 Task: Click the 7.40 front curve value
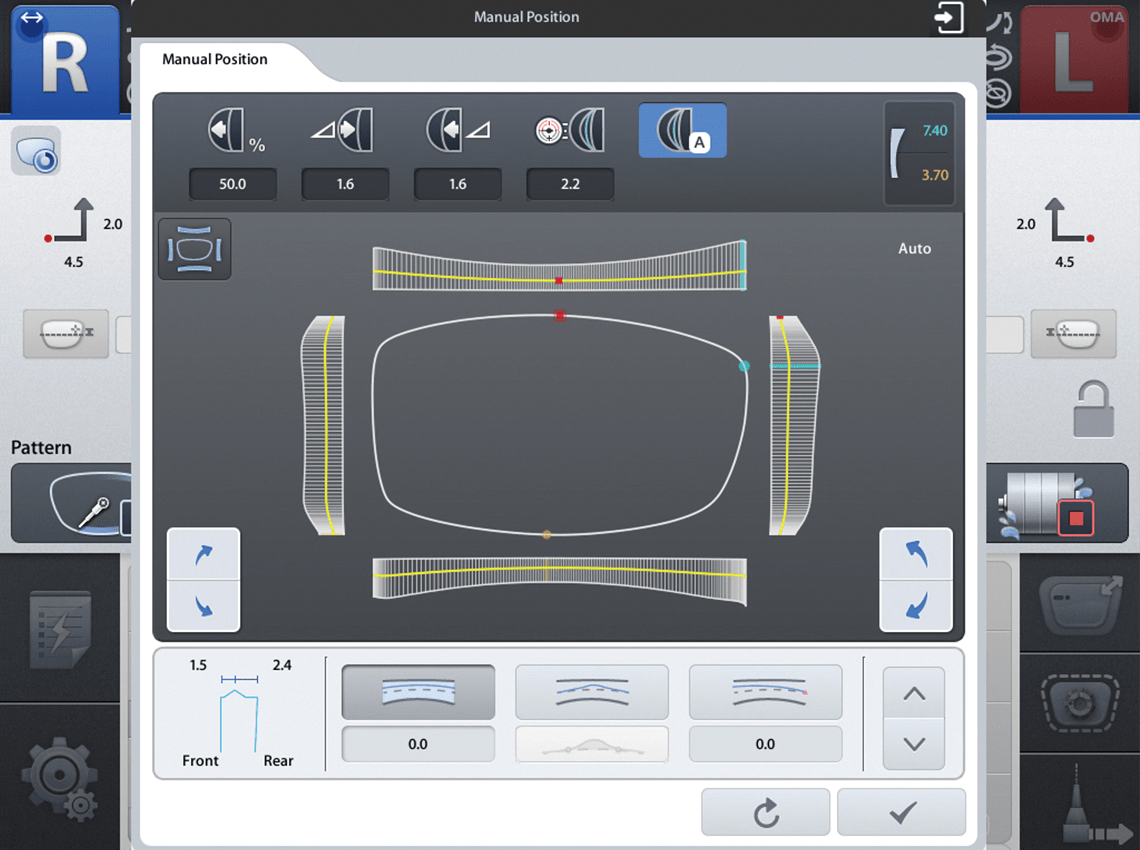pyautogui.click(x=934, y=131)
